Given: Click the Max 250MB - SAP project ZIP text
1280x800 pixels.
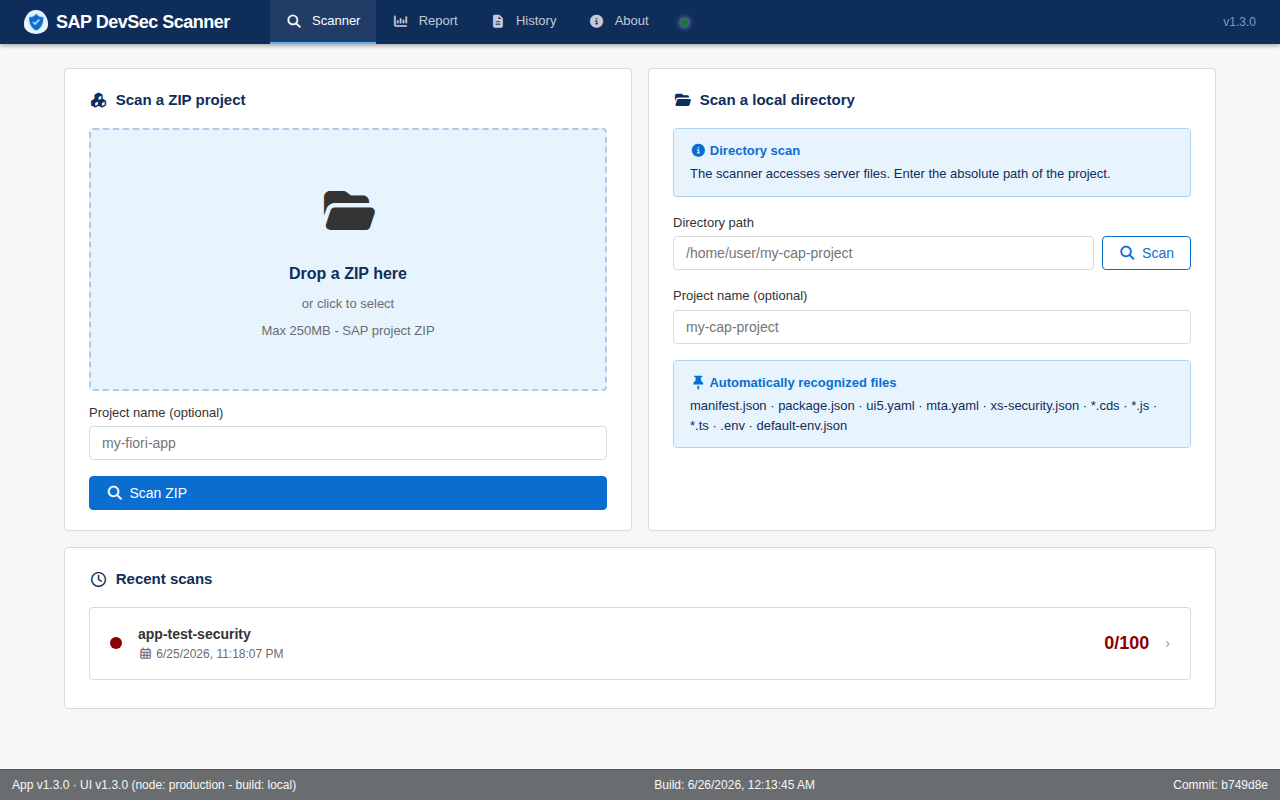Looking at the screenshot, I should pos(348,331).
